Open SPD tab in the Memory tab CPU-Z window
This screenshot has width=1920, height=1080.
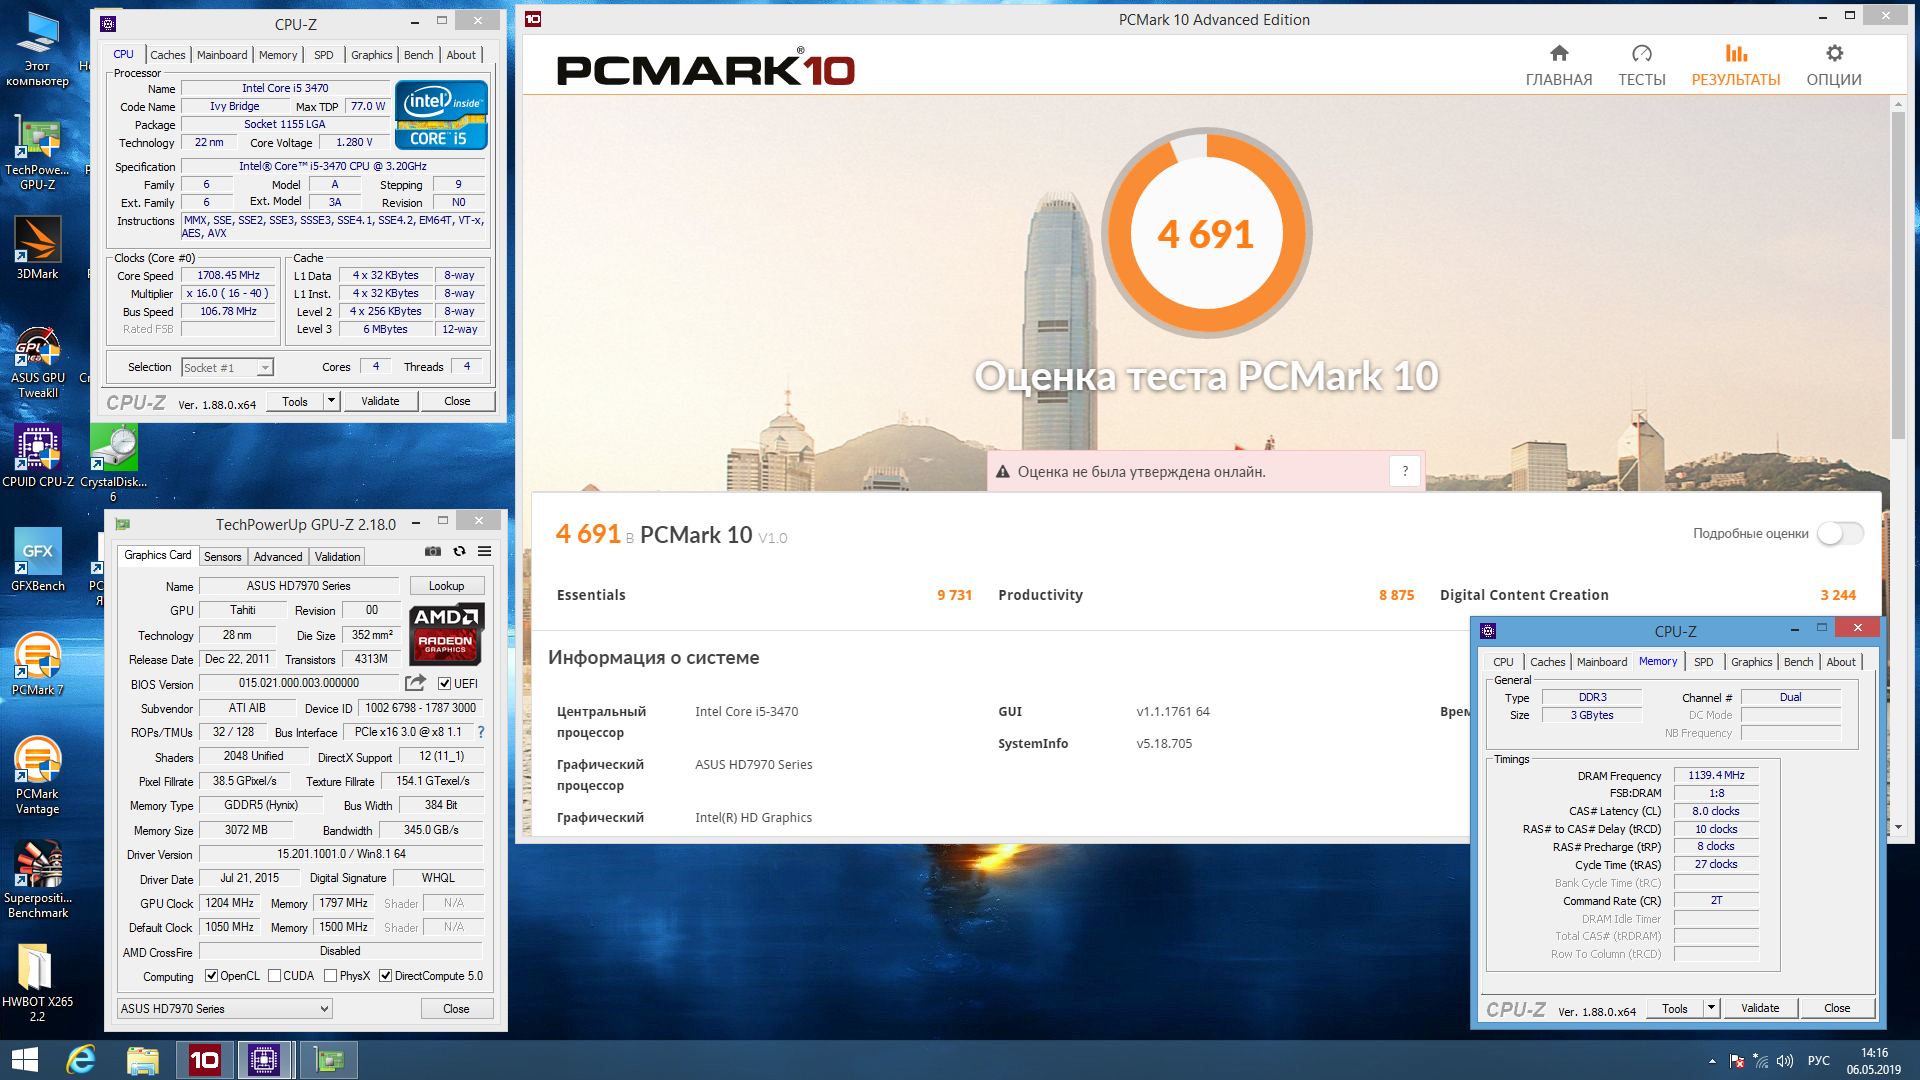pos(1703,662)
